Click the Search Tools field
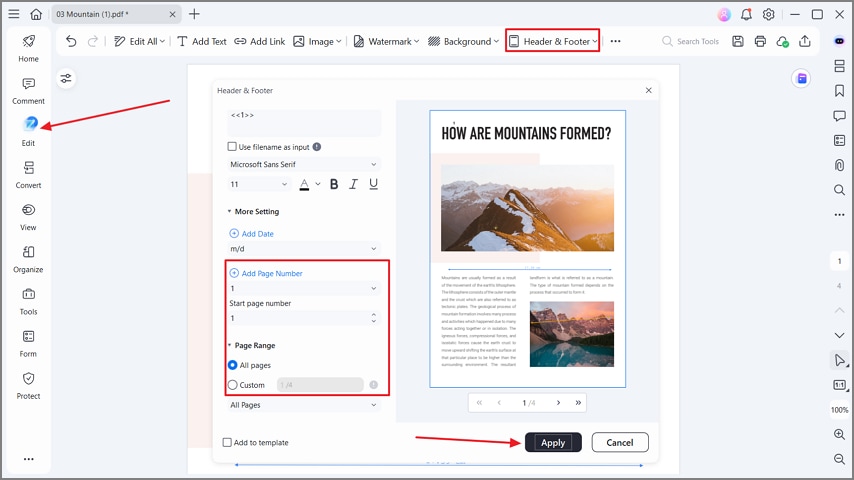The width and height of the screenshot is (854, 480). click(691, 41)
